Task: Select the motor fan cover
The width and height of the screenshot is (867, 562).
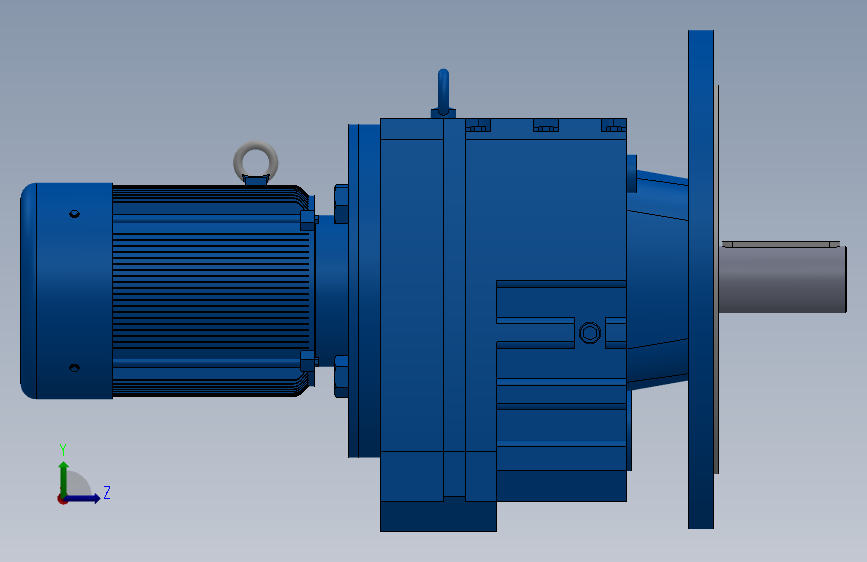Action: (66, 291)
